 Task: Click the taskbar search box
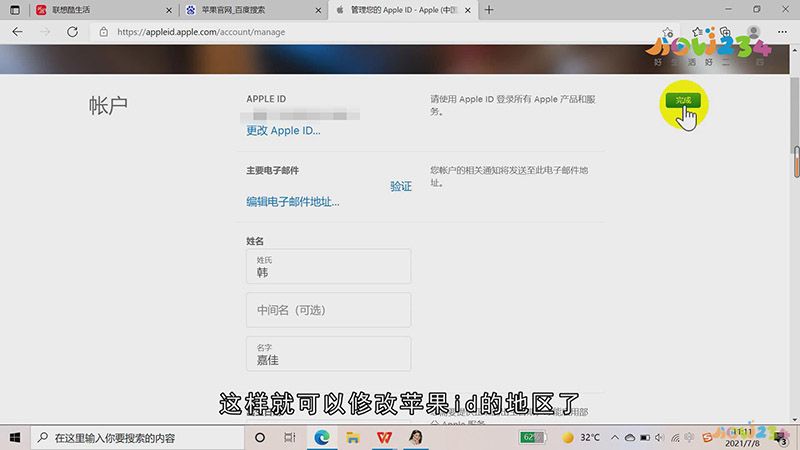(138, 438)
